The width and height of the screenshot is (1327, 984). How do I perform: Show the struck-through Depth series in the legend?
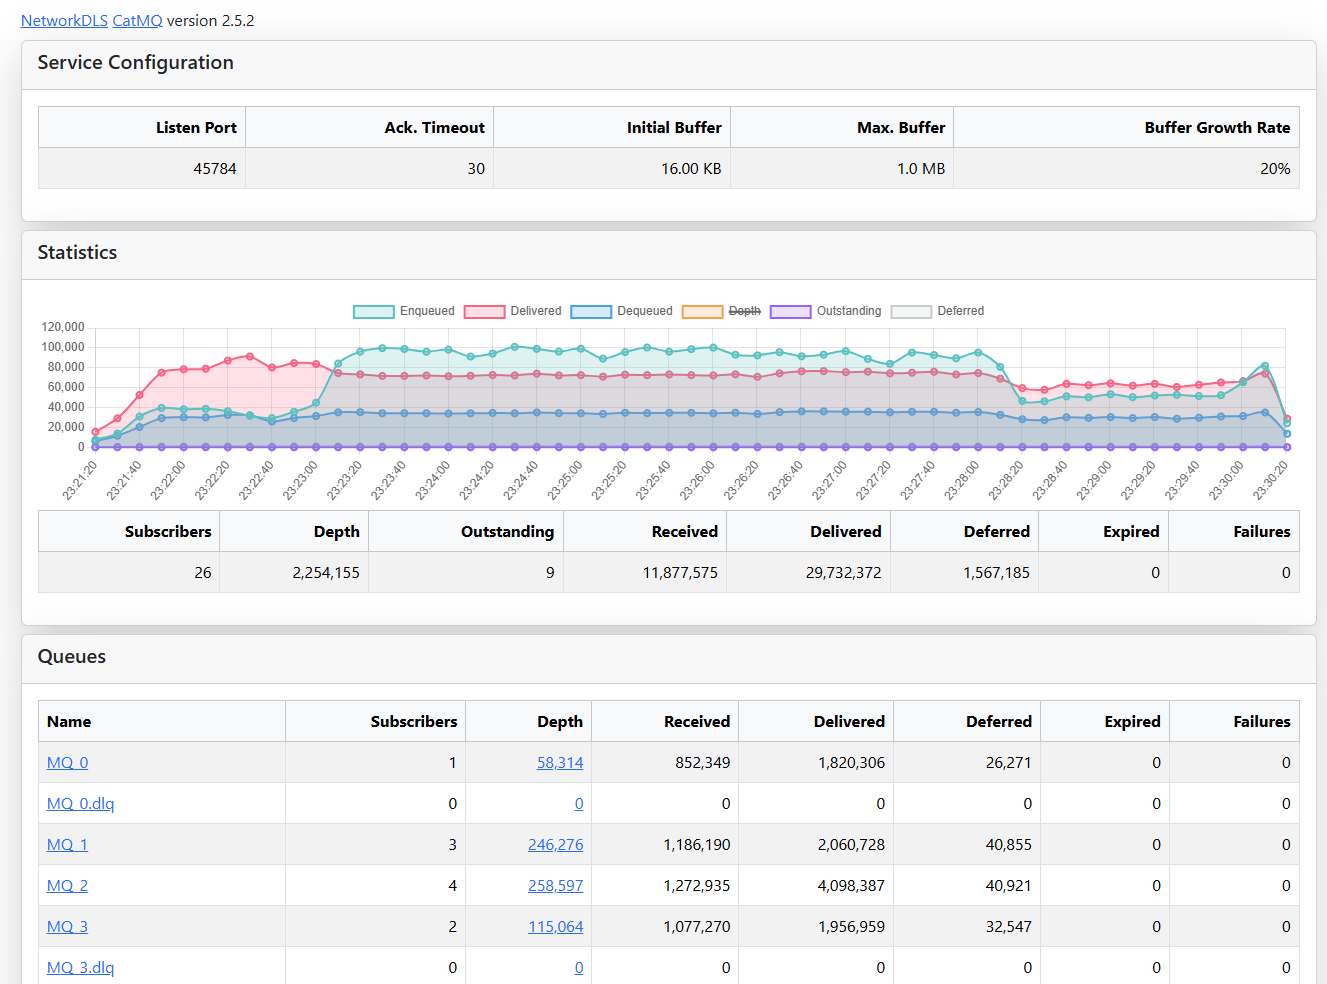pos(722,311)
